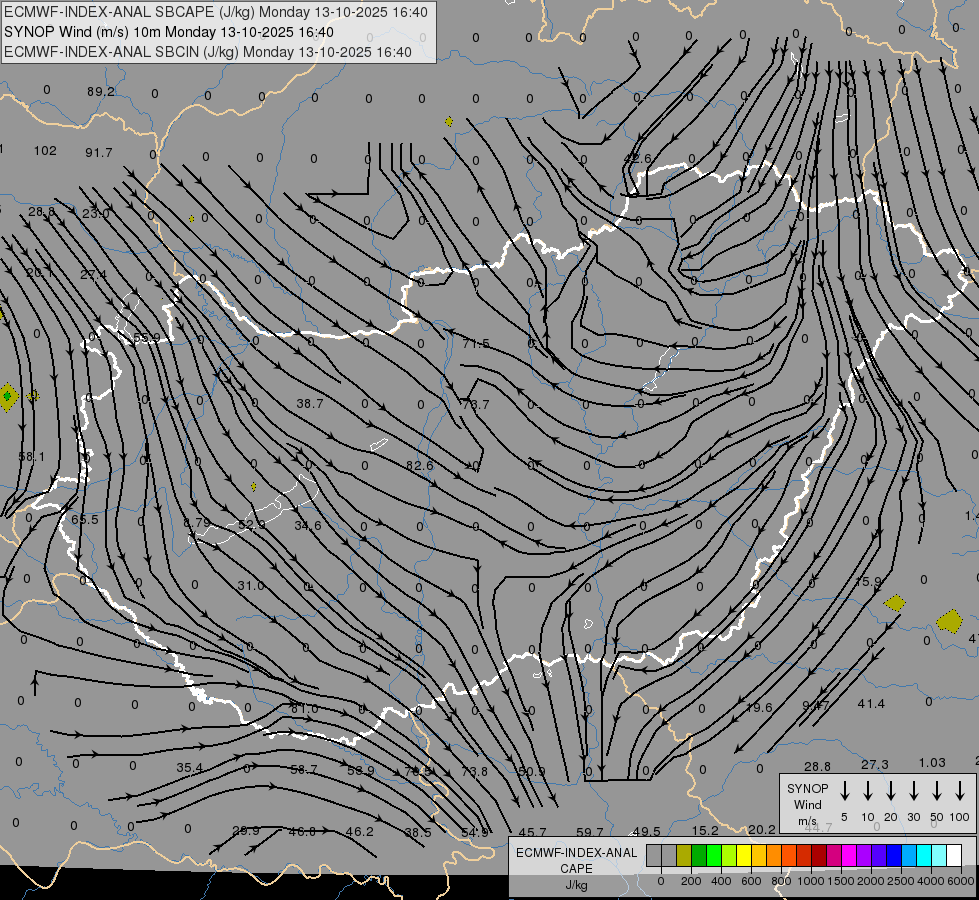Click the 58.7 value on the map
Screen dimensions: 979x900
[304, 769]
